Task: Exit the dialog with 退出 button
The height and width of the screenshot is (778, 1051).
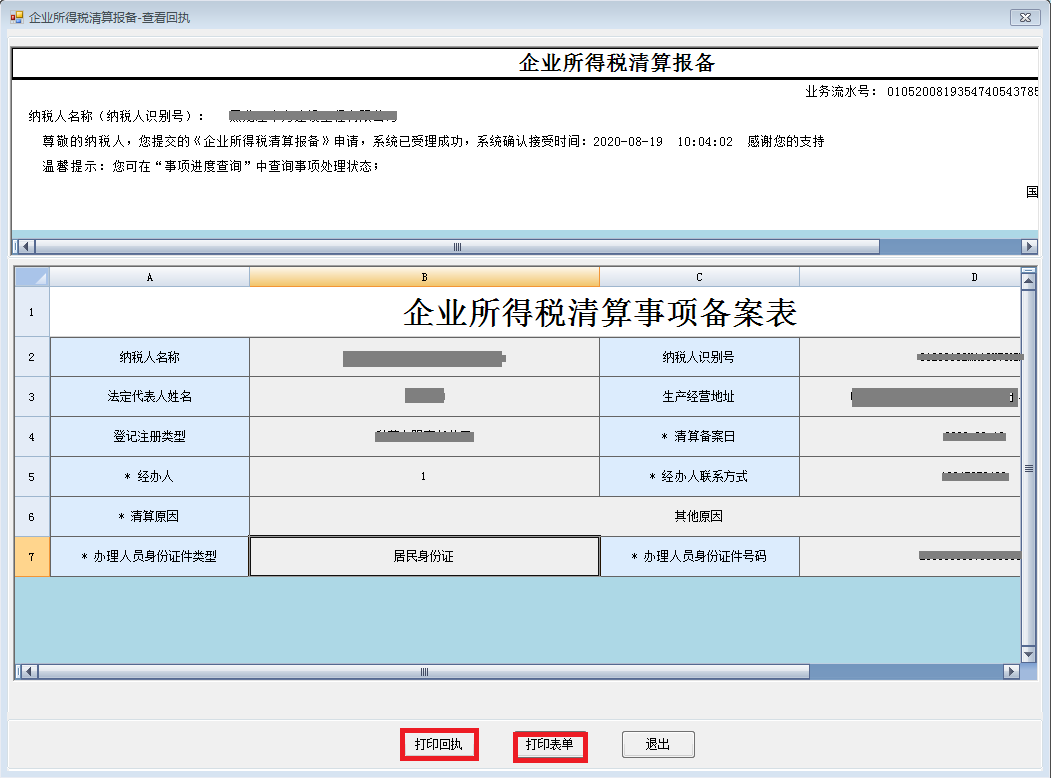Action: [x=657, y=744]
